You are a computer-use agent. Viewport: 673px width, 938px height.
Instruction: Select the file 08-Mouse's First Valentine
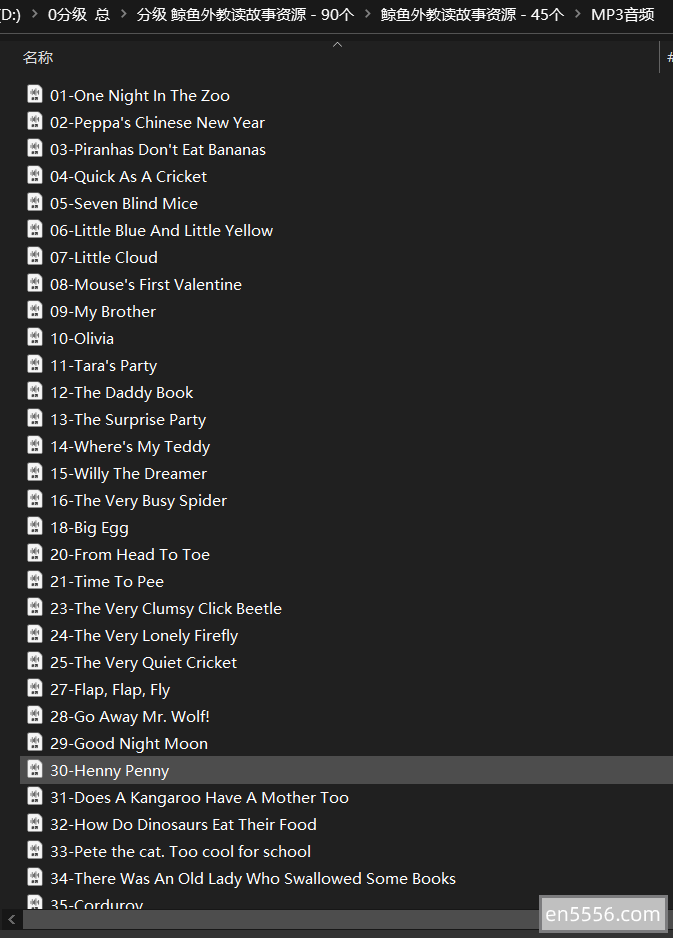146,284
